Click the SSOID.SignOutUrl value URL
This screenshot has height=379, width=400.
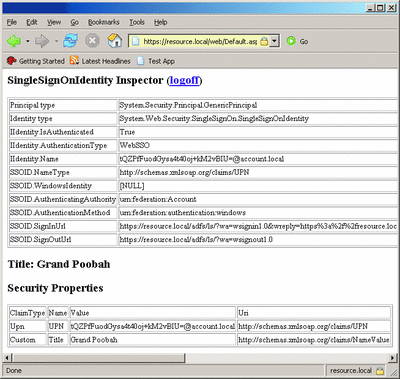196,239
